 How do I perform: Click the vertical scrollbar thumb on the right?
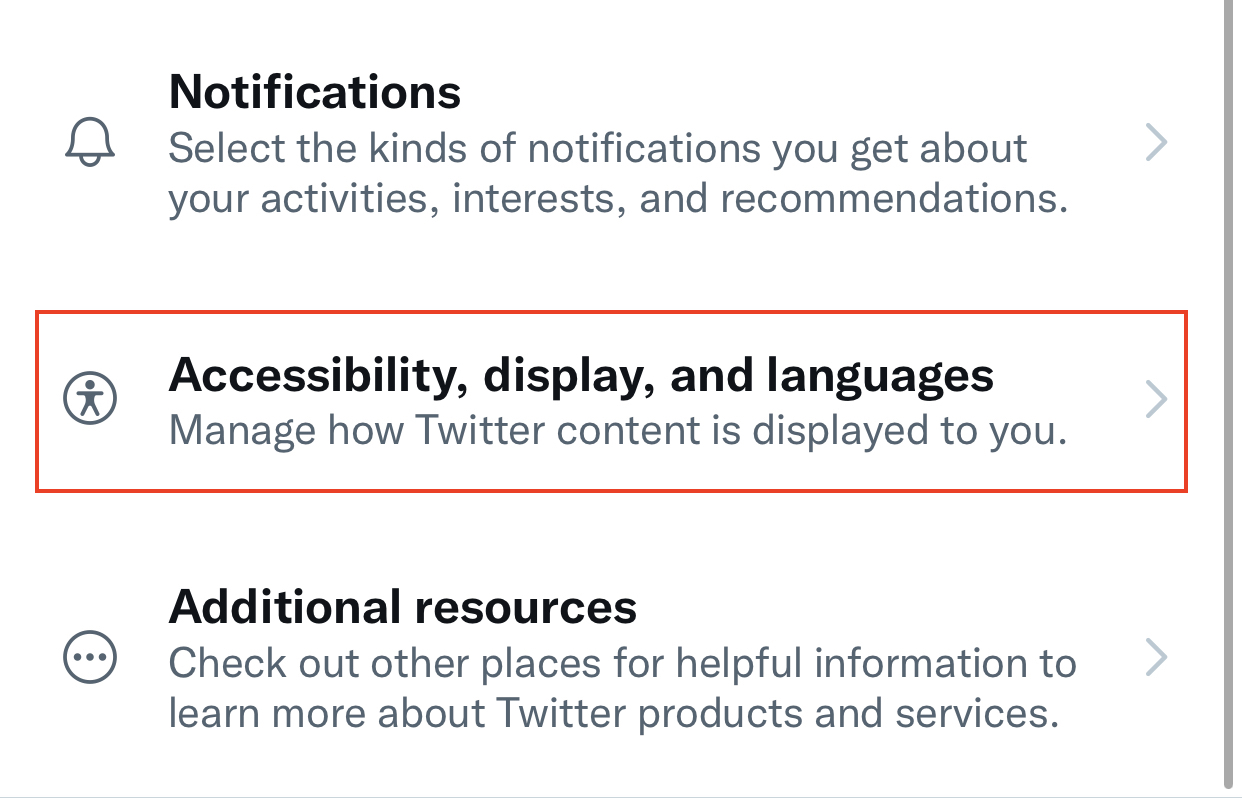(1228, 392)
